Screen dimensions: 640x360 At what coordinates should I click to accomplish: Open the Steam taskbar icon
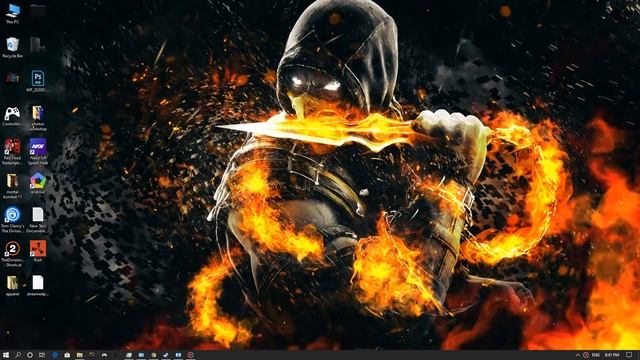166,355
